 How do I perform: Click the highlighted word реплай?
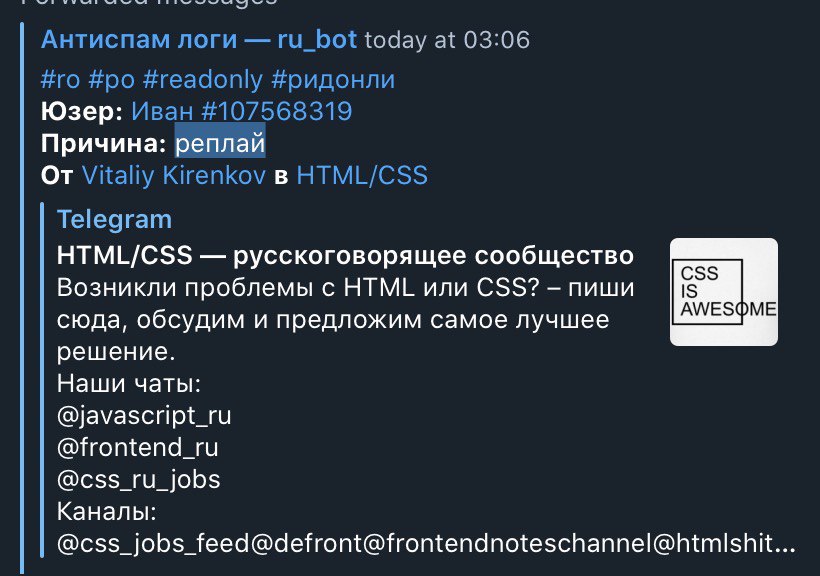pyautogui.click(x=220, y=143)
